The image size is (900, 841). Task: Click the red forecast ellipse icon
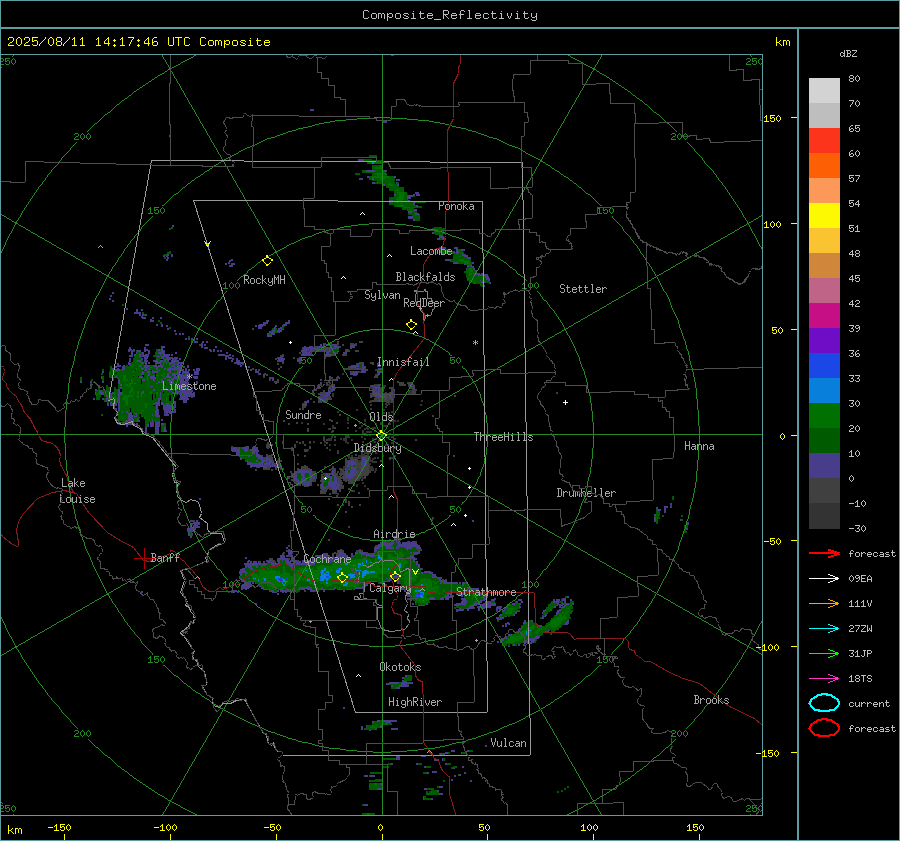(x=824, y=728)
